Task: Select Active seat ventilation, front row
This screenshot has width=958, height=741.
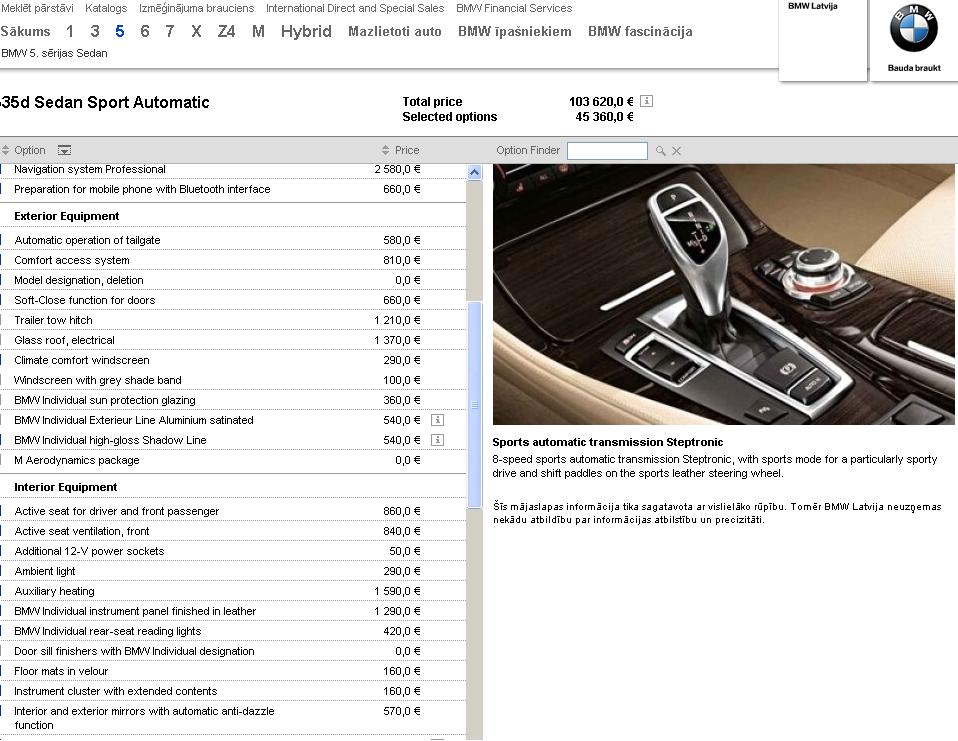Action: (233, 531)
